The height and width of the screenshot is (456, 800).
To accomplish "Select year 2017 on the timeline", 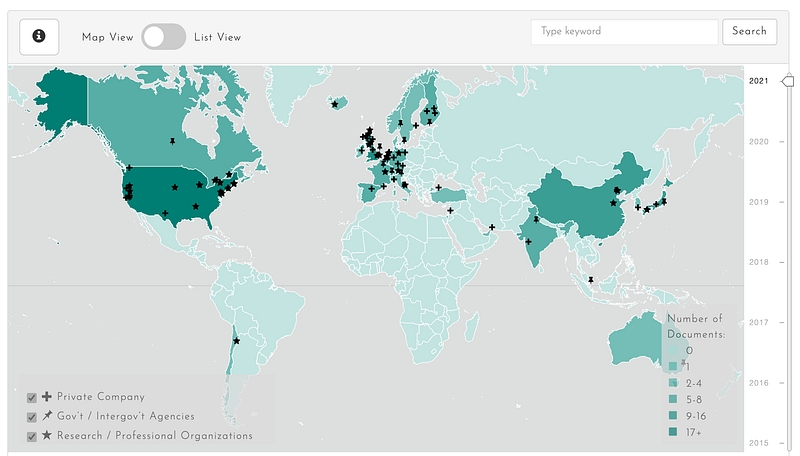I will [758, 322].
